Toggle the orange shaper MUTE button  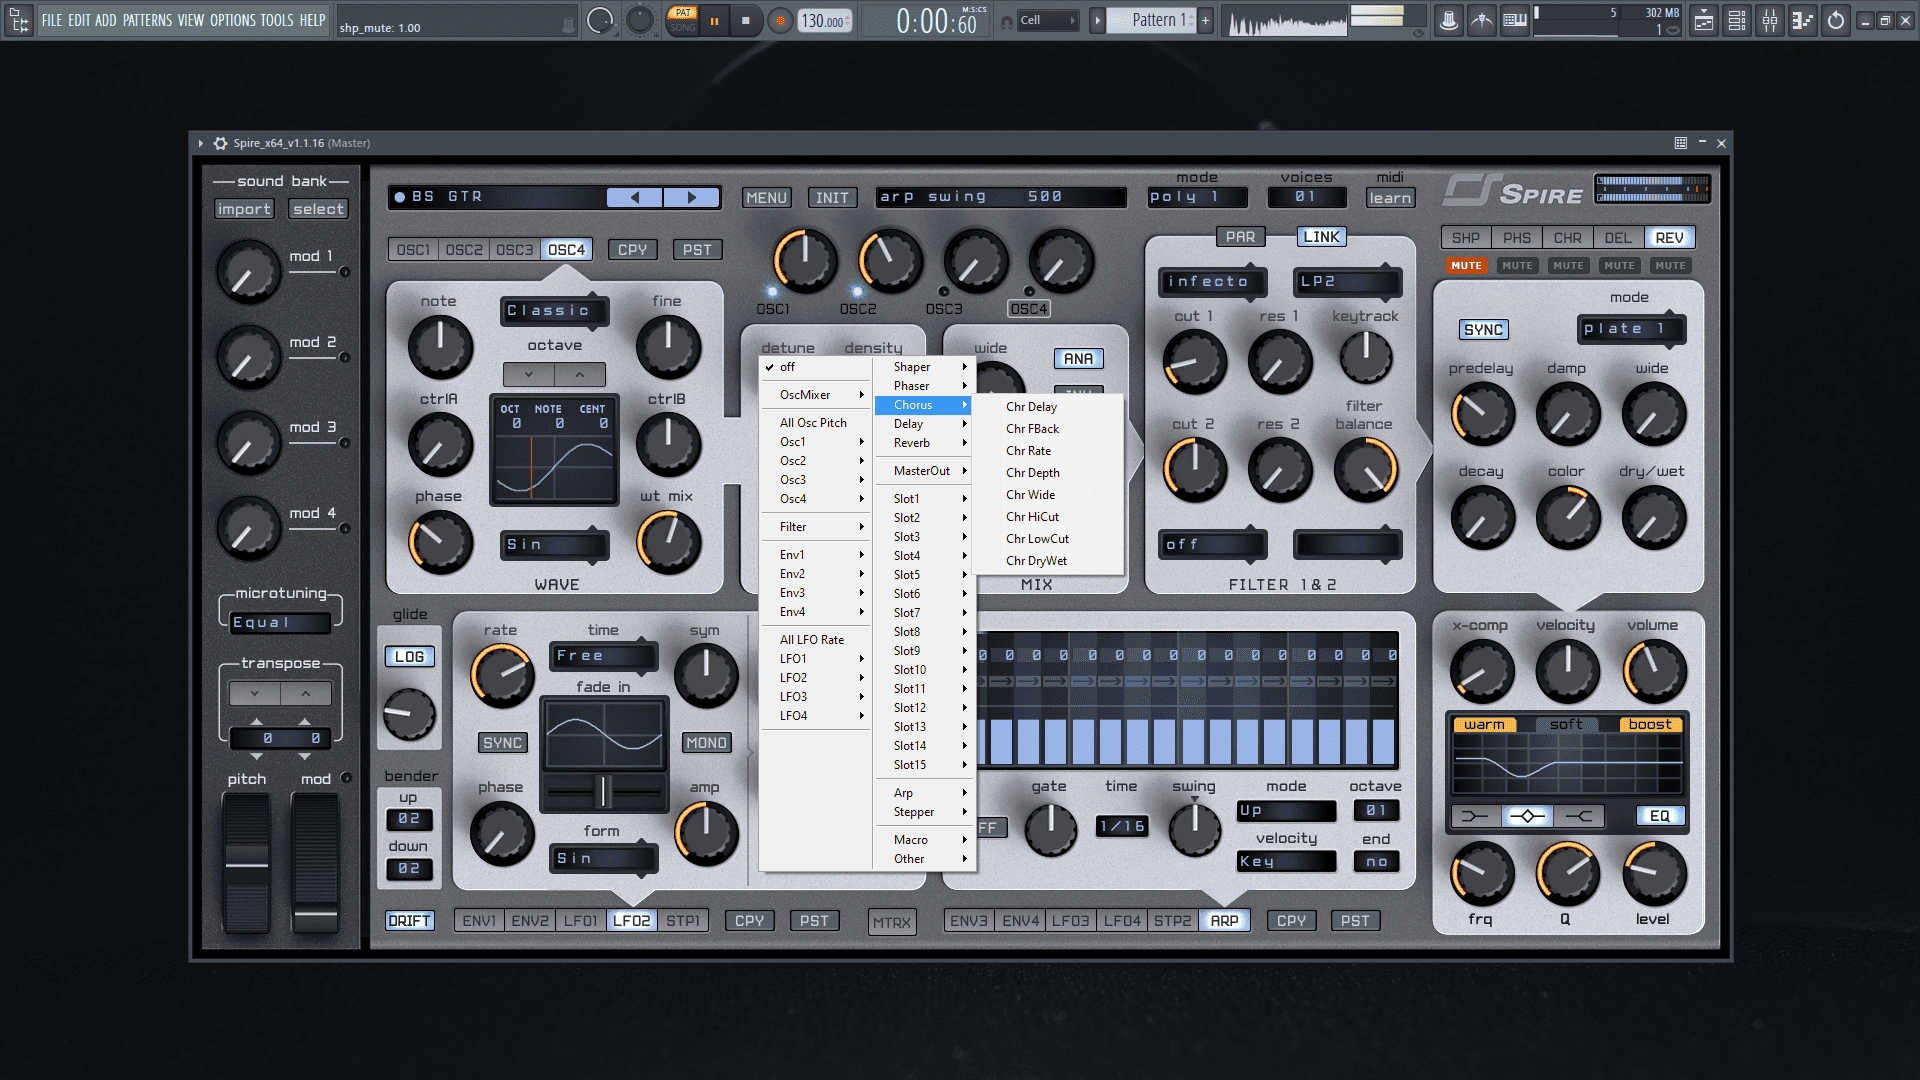(1466, 265)
